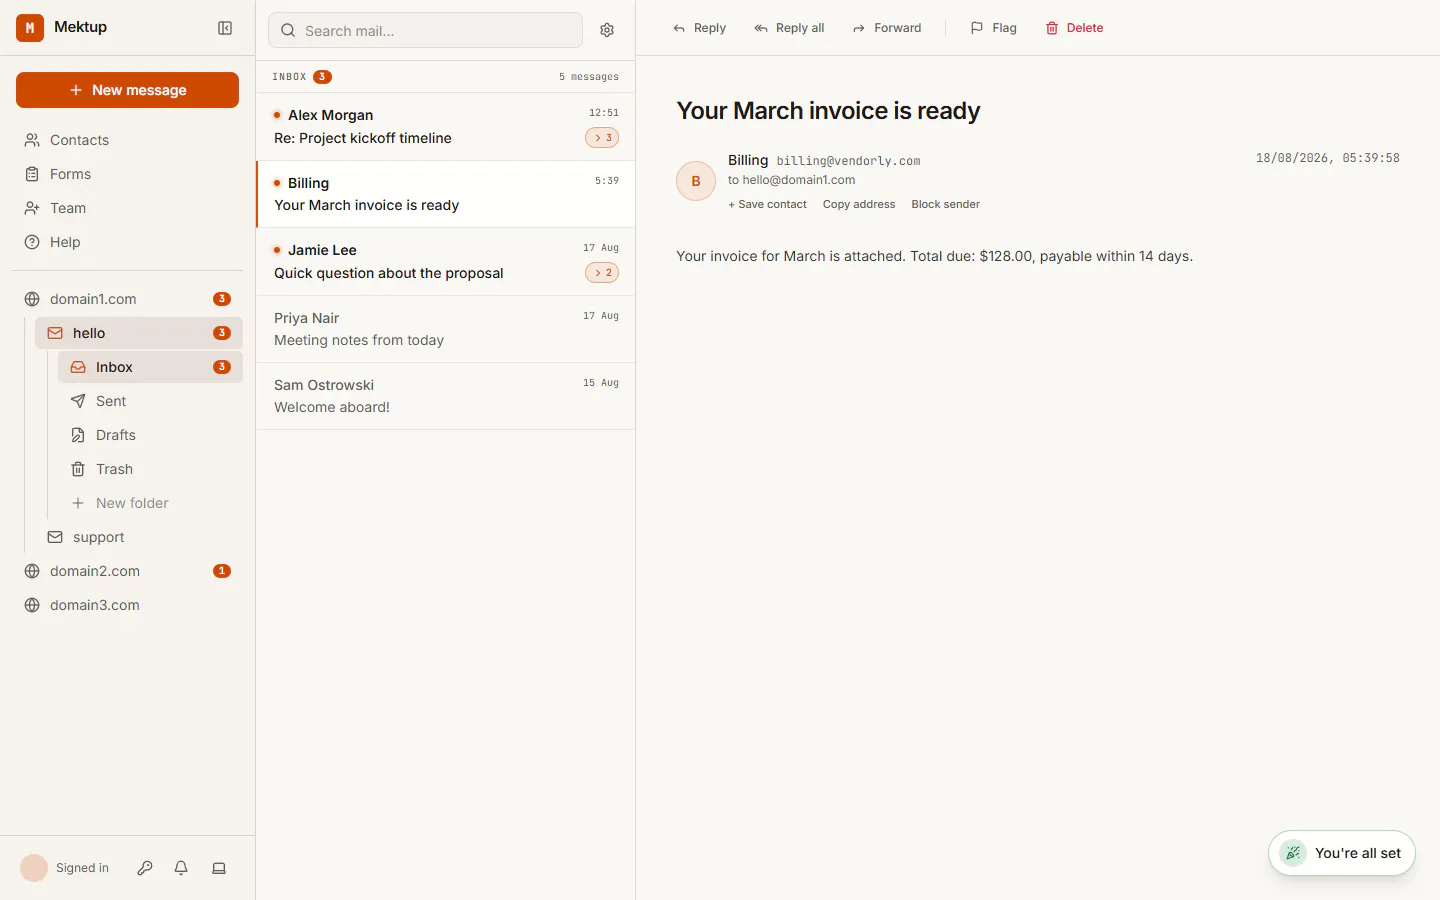Go to Forms
This screenshot has width=1440, height=900.
tap(127, 174)
